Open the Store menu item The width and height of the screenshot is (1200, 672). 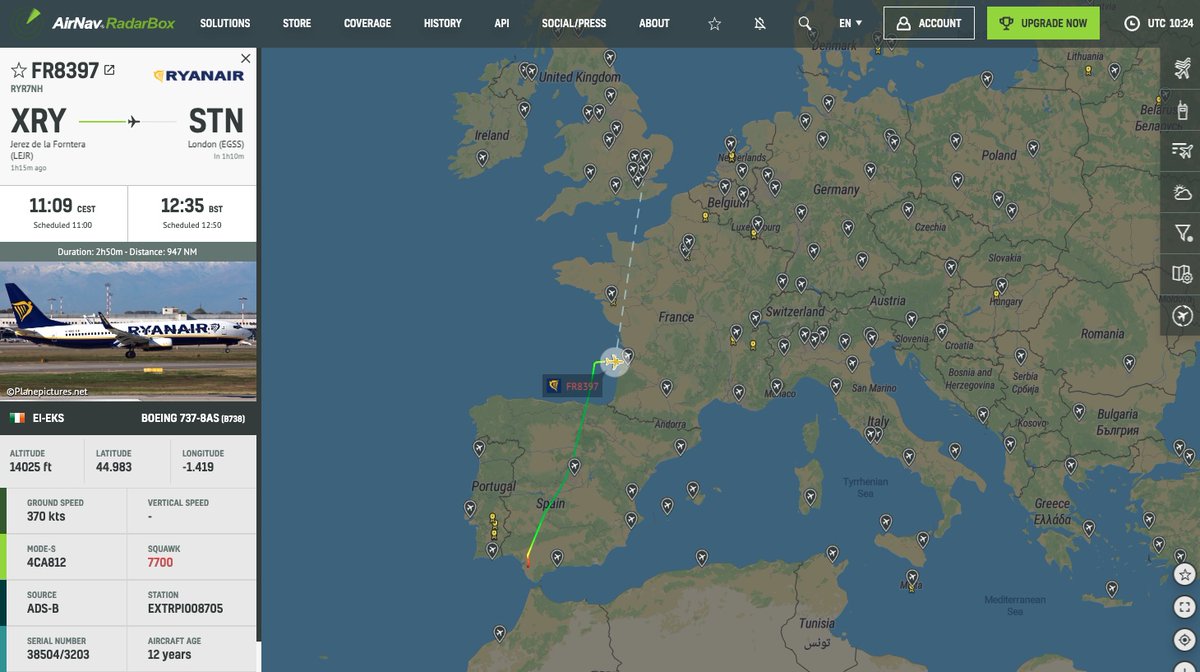[x=297, y=23]
